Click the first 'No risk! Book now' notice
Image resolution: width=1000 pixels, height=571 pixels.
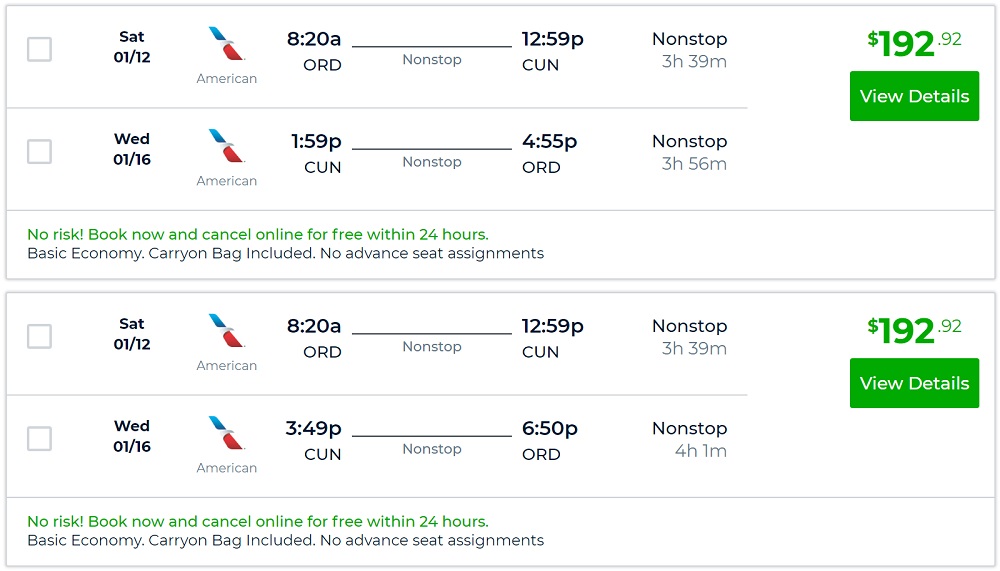click(x=258, y=234)
